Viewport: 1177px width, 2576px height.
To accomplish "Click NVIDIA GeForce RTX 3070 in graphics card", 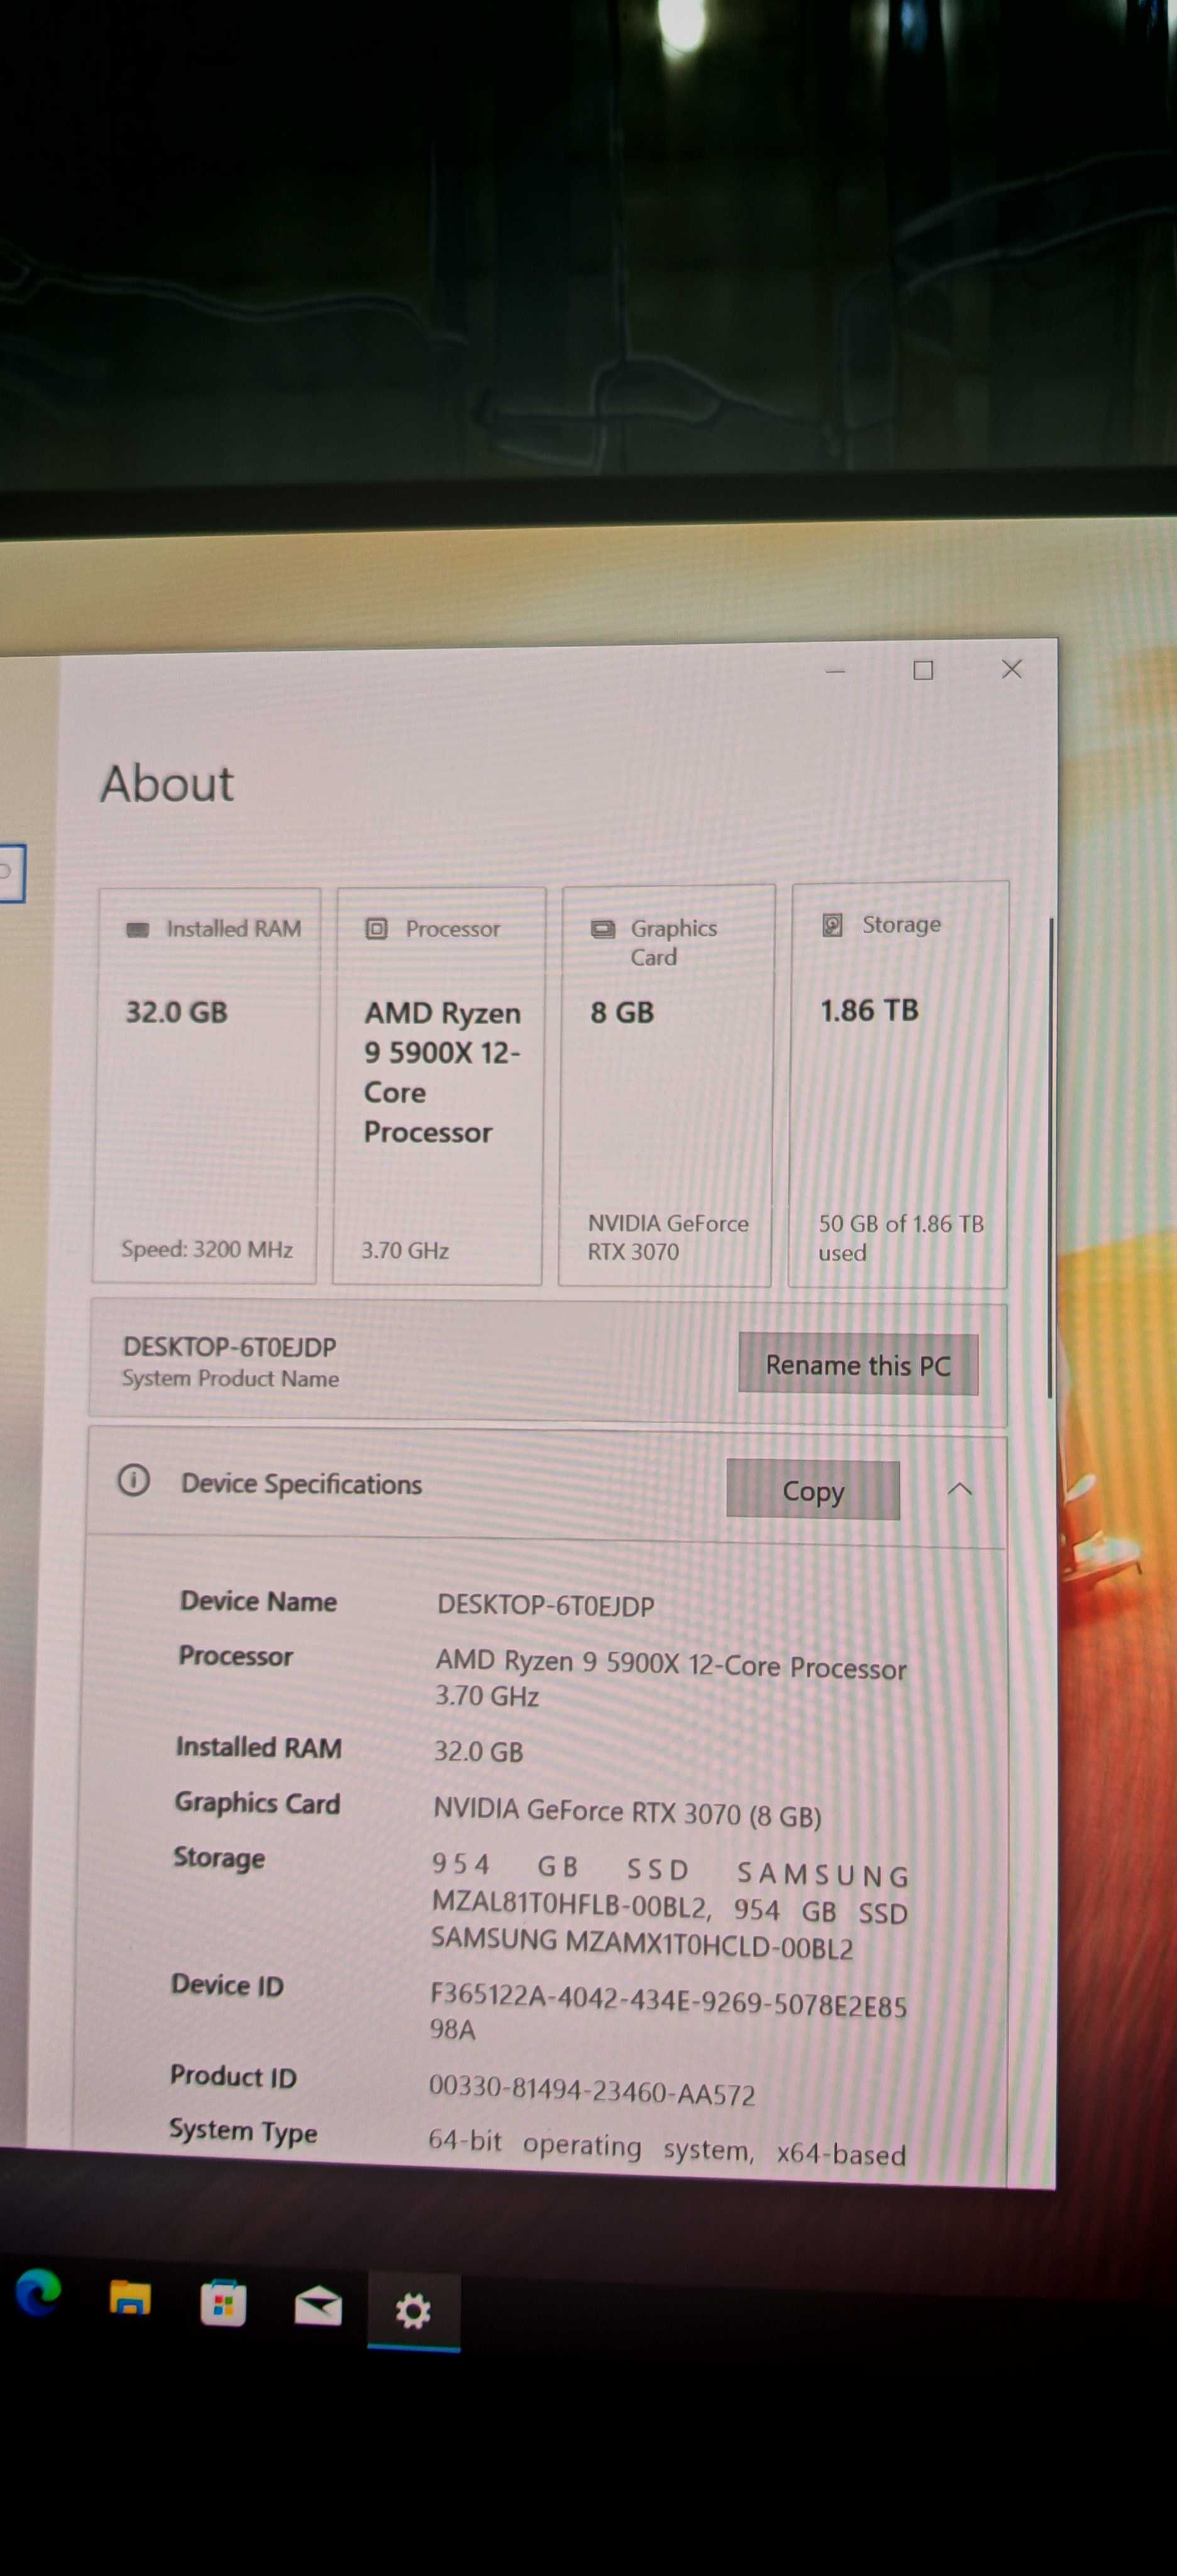I will point(668,1237).
